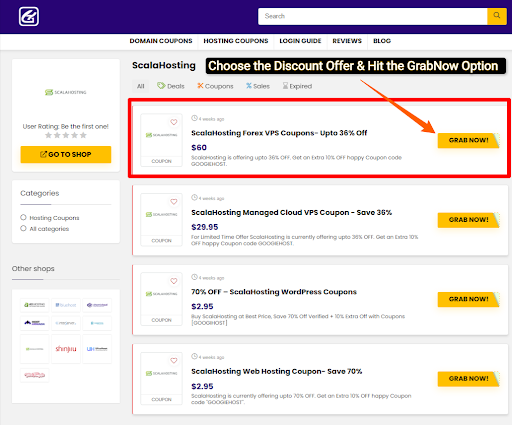Filter offers by Coupons
Screen dimensions: 512x425
click(215, 86)
